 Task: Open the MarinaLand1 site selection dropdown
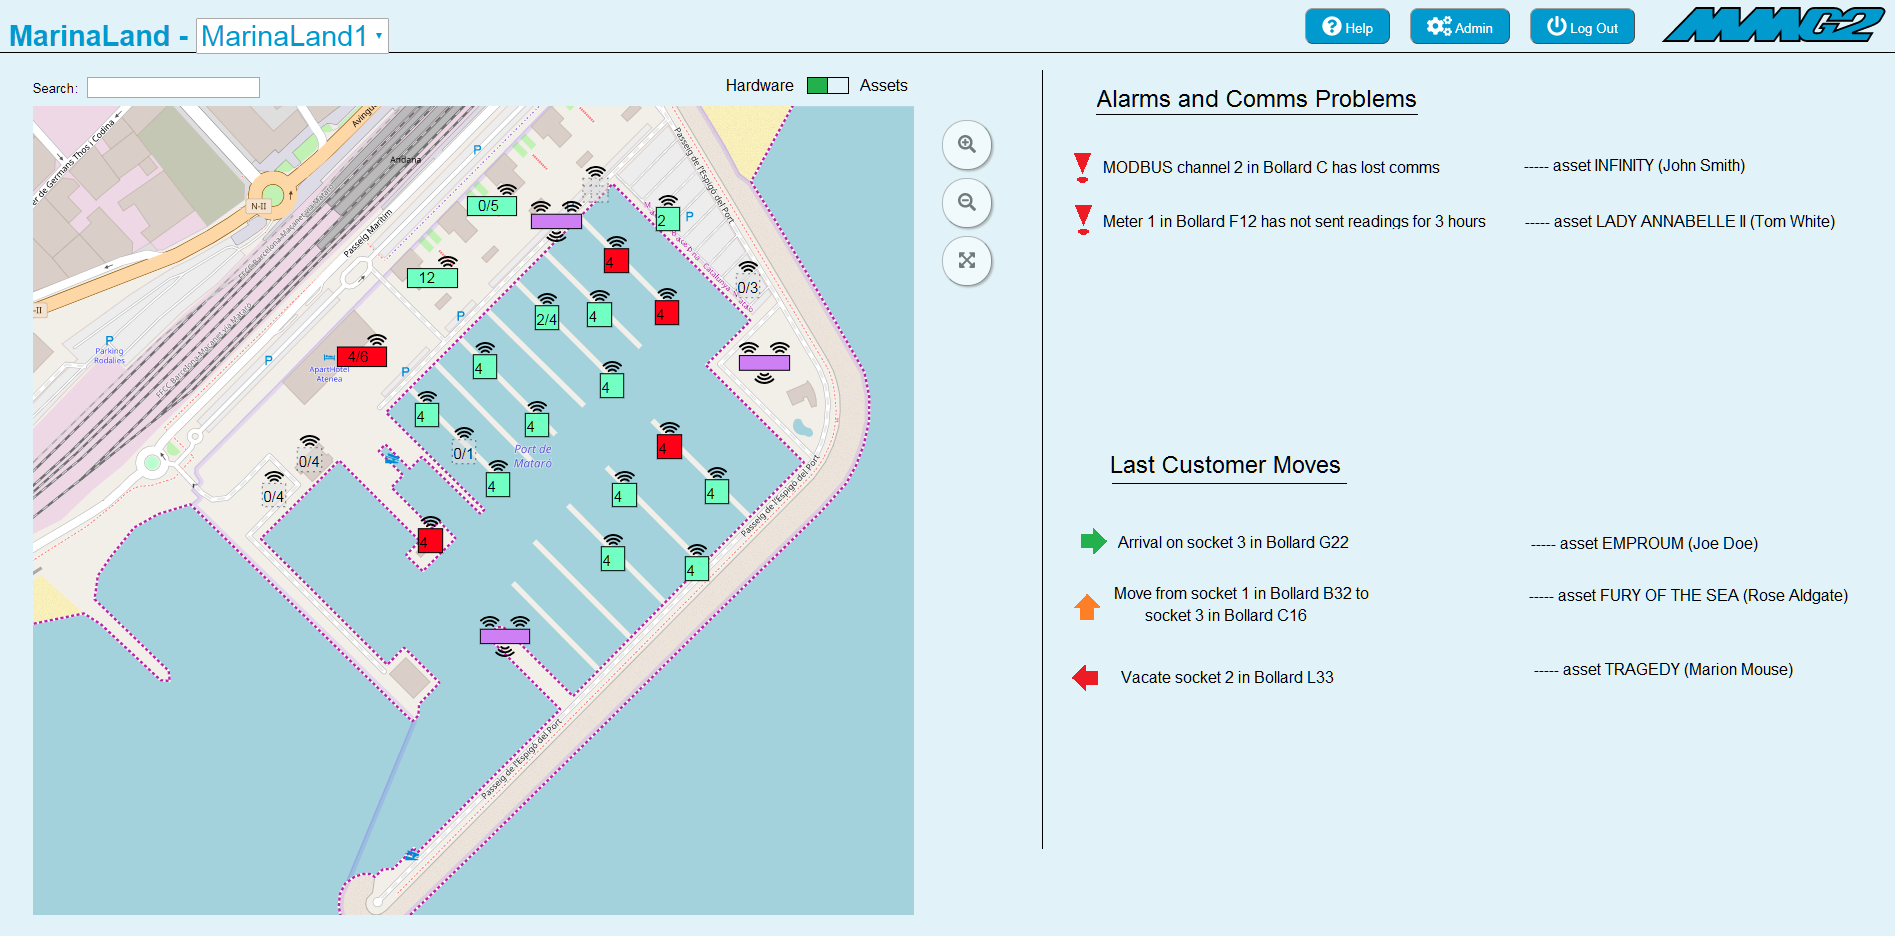tap(289, 34)
